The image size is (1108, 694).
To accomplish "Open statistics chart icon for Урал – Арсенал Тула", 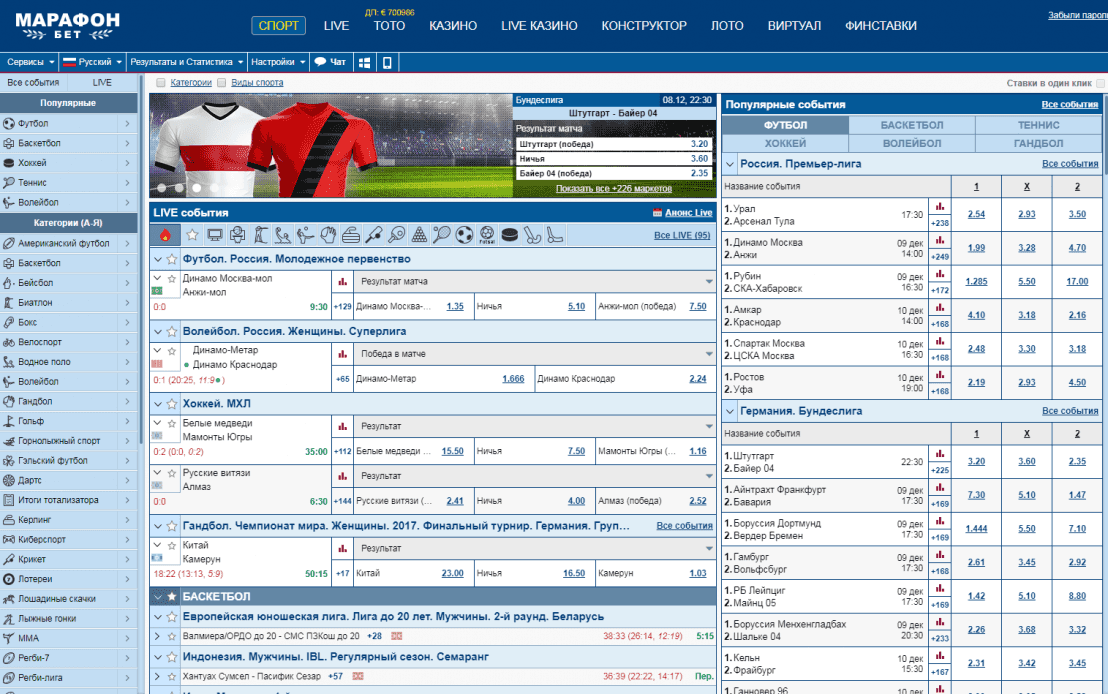I will tap(940, 207).
